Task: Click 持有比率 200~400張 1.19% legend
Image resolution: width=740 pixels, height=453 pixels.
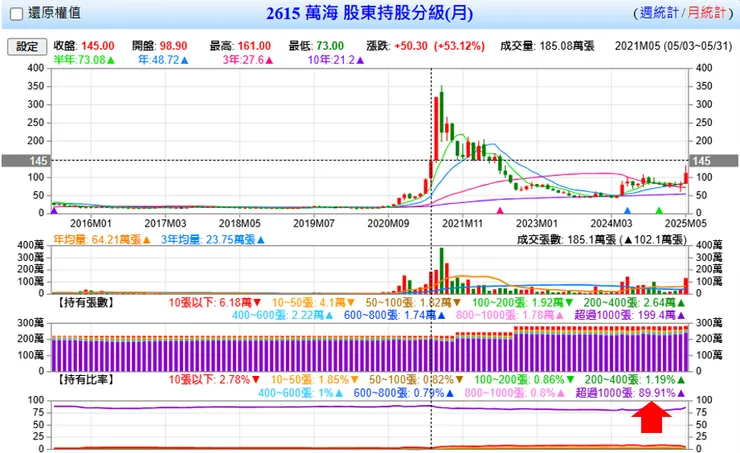Action: [635, 379]
